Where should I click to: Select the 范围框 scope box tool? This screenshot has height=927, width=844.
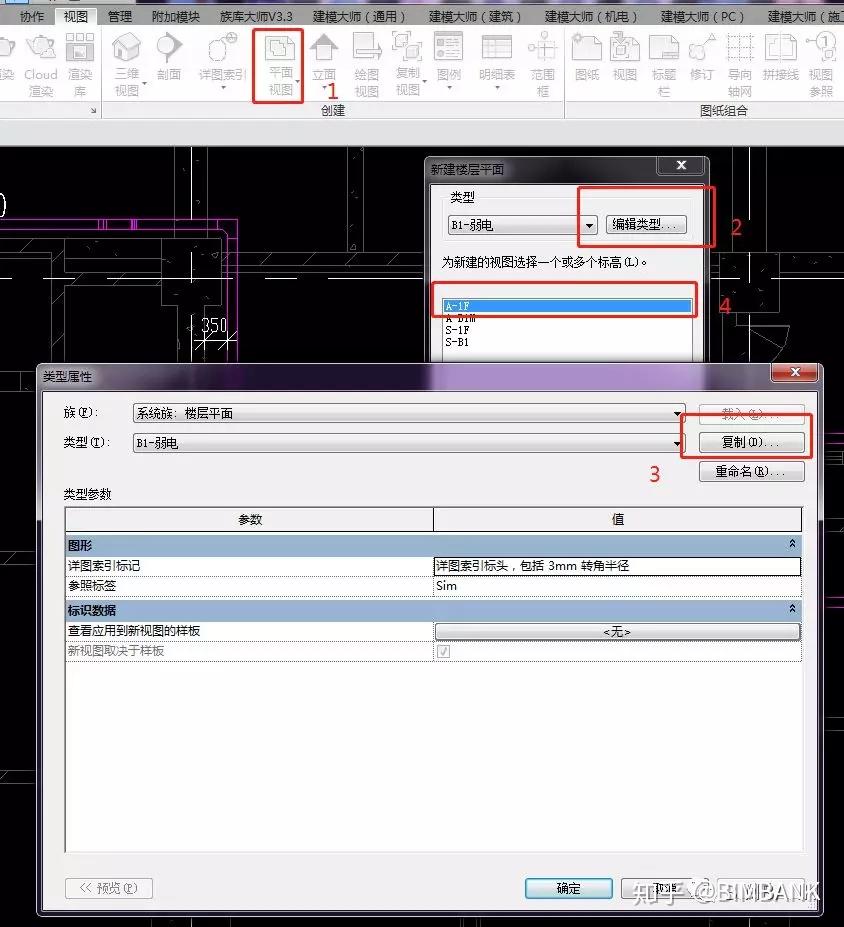coord(542,64)
